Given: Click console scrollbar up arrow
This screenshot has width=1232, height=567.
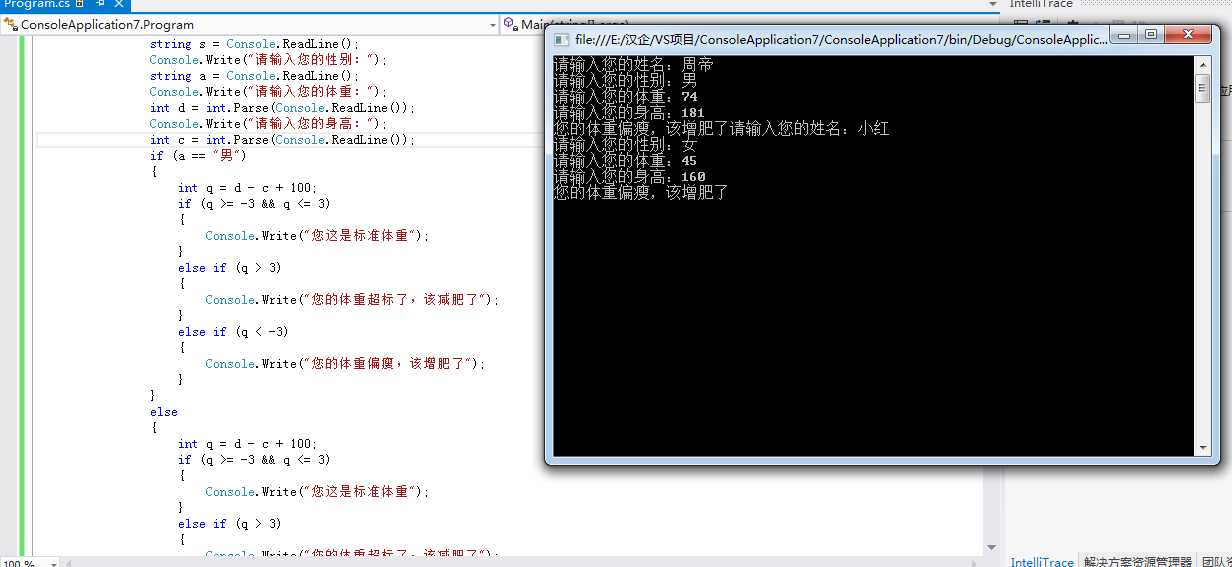Looking at the screenshot, I should pos(1203,64).
